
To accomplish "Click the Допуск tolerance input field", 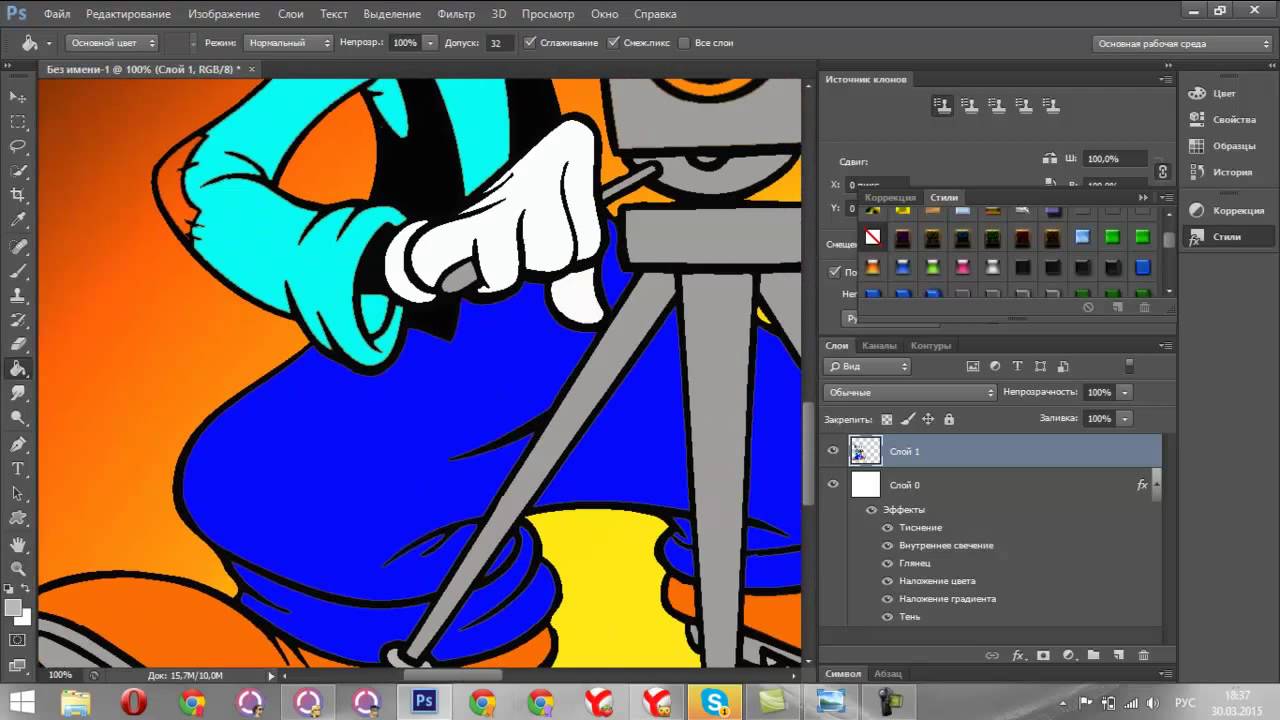I will coord(498,43).
